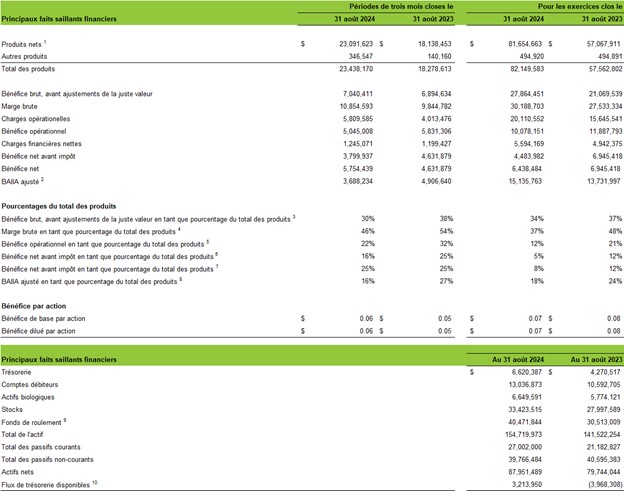Viewport: 624px width, 491px height.
Task: Click the 'Charges opérationnelles' row label
Action: (36, 119)
